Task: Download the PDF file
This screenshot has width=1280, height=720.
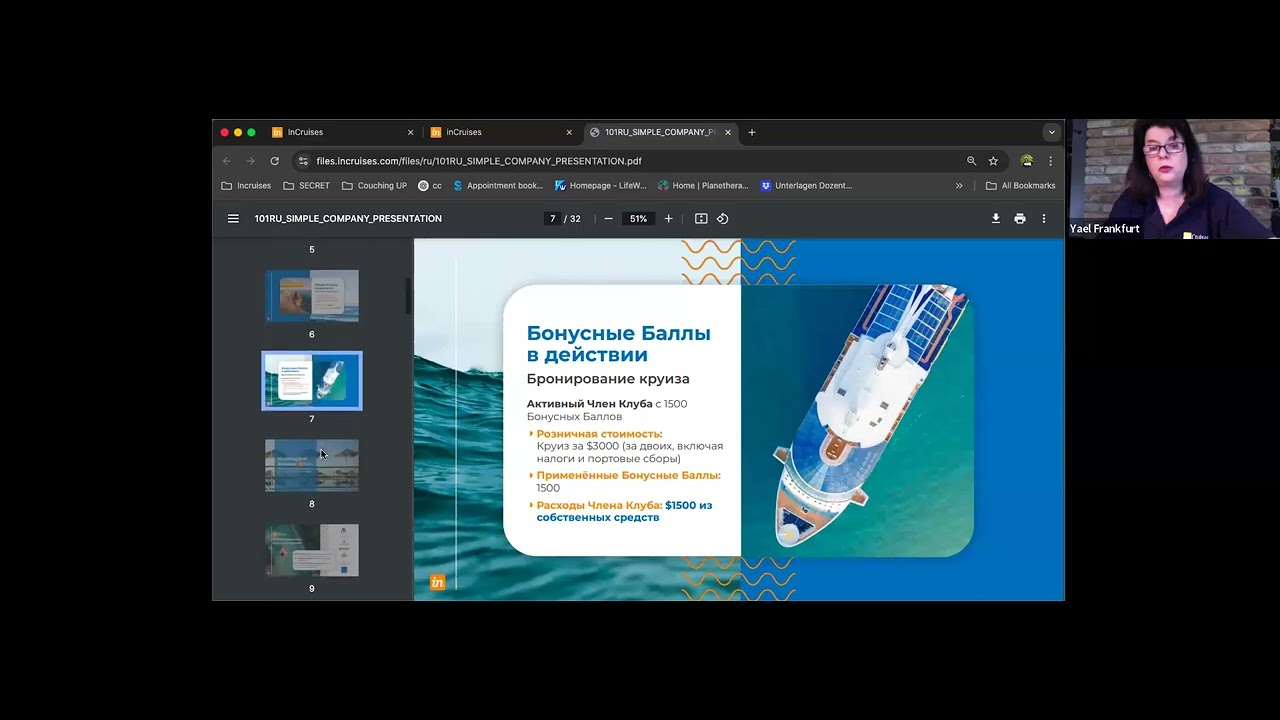Action: [x=996, y=219]
